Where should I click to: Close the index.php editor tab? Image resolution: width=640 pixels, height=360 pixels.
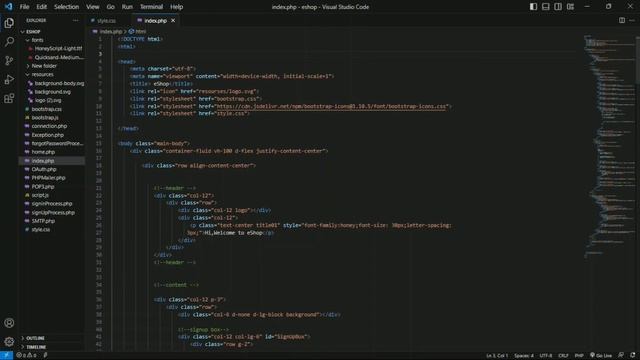coord(173,20)
